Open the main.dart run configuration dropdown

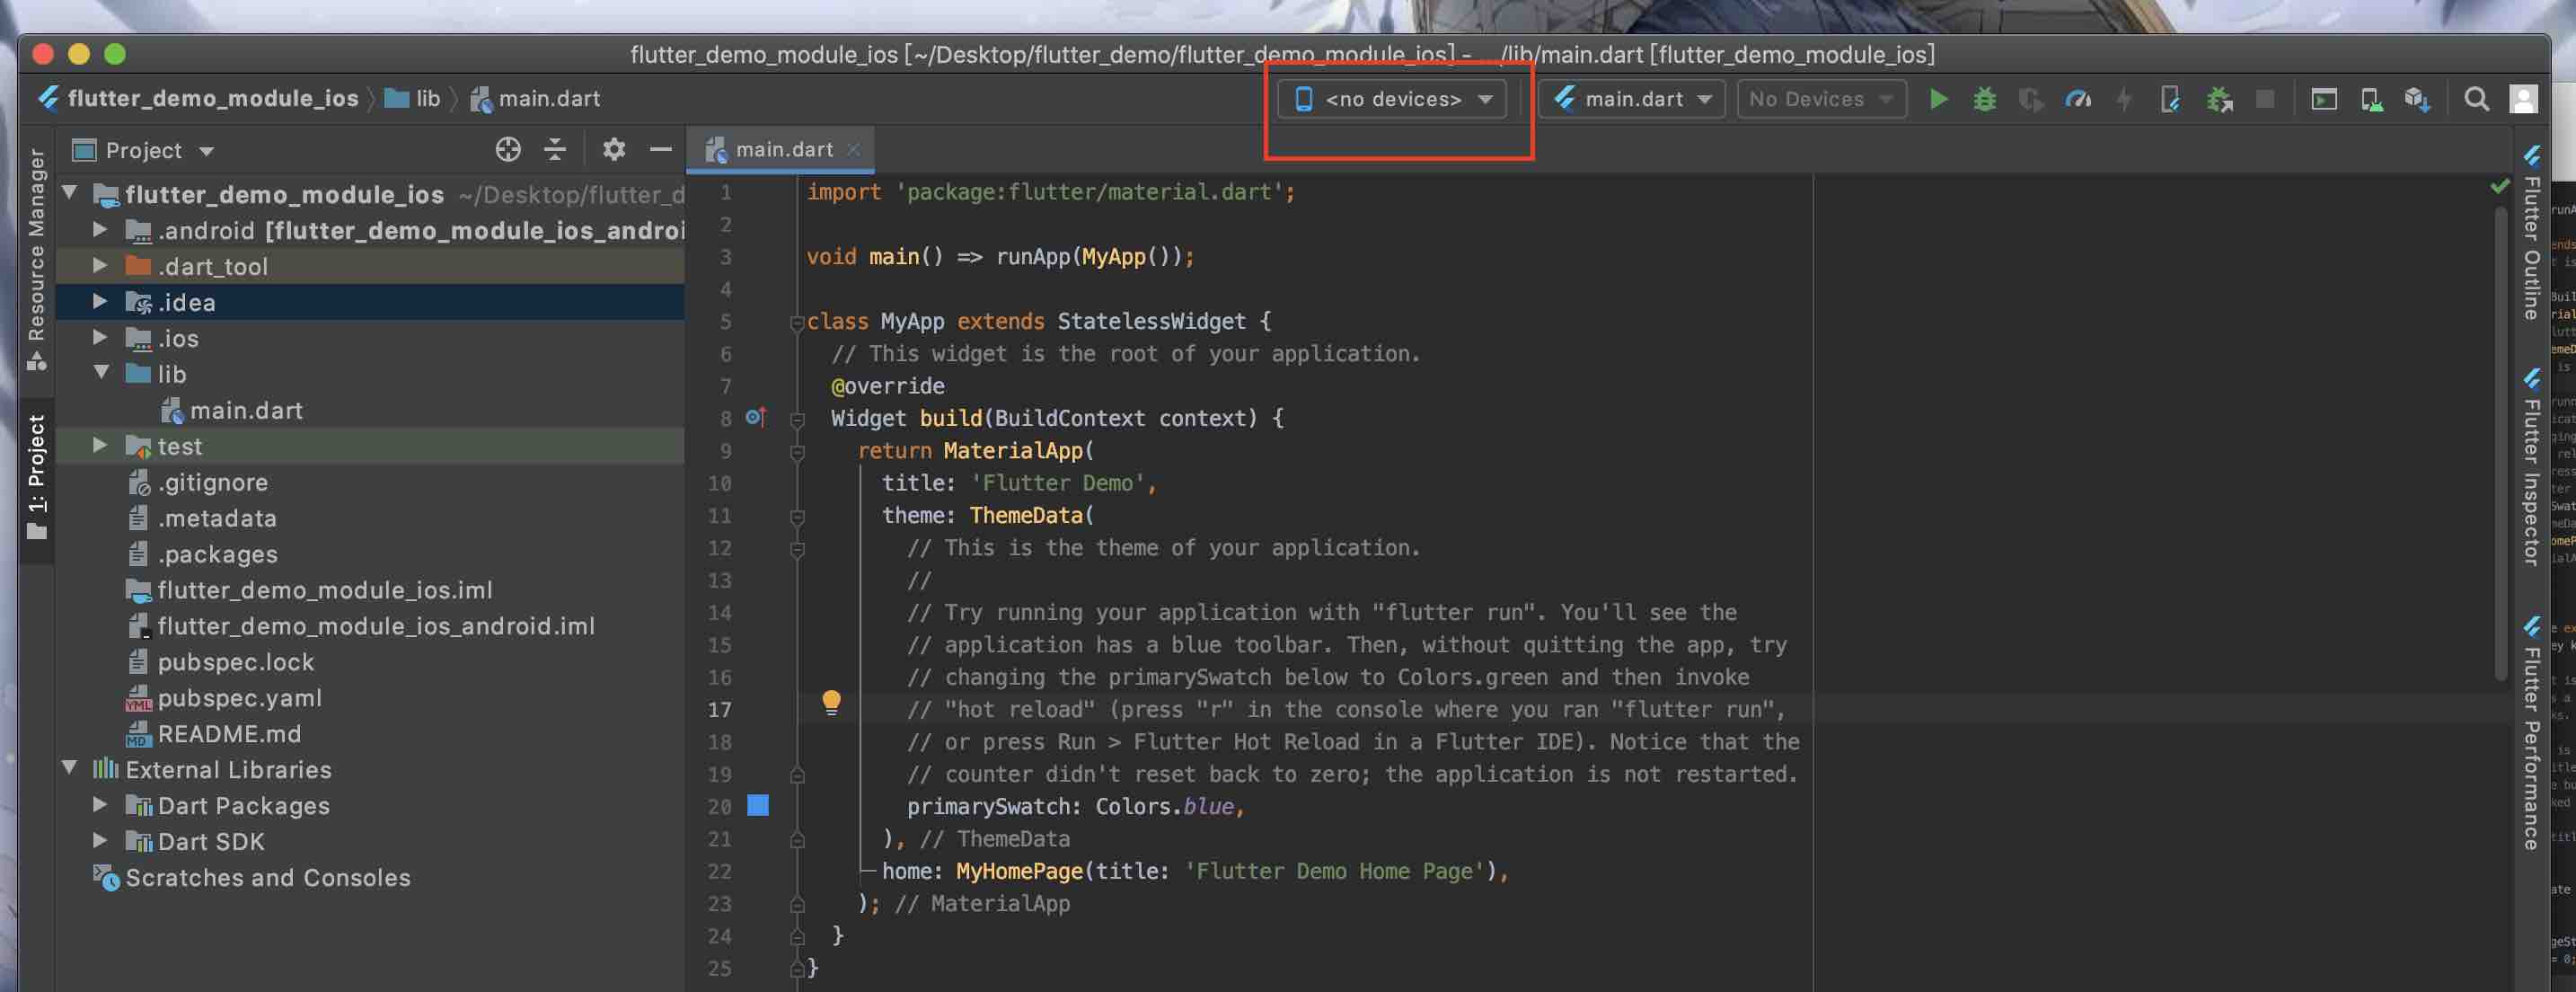pos(1632,99)
